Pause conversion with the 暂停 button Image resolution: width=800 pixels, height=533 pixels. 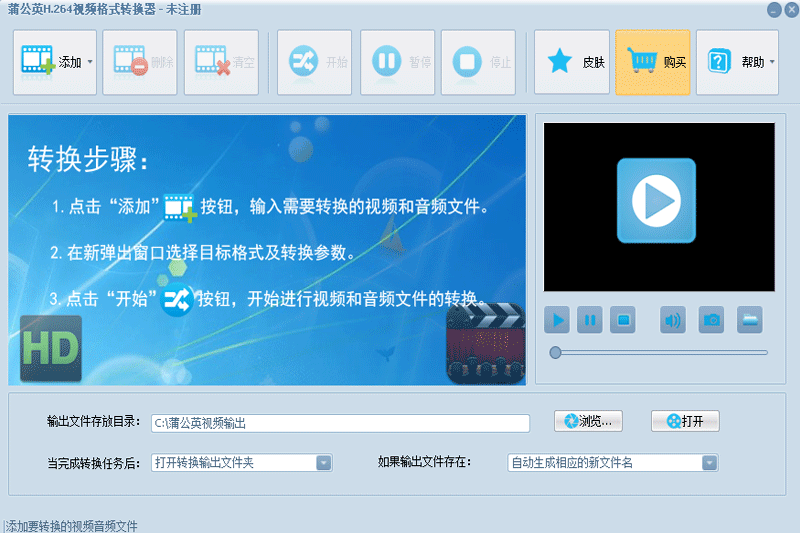click(x=397, y=62)
